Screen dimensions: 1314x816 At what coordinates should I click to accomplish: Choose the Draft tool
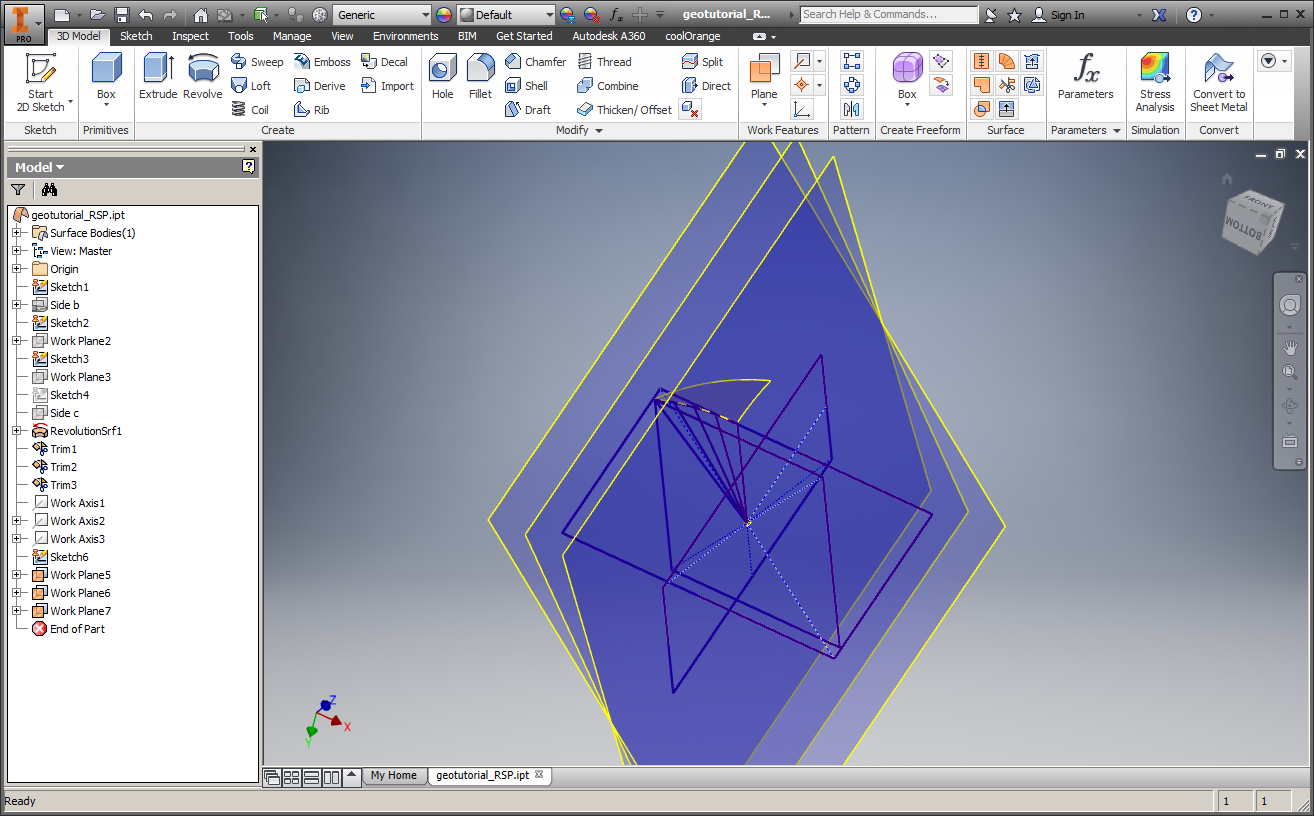tap(527, 110)
